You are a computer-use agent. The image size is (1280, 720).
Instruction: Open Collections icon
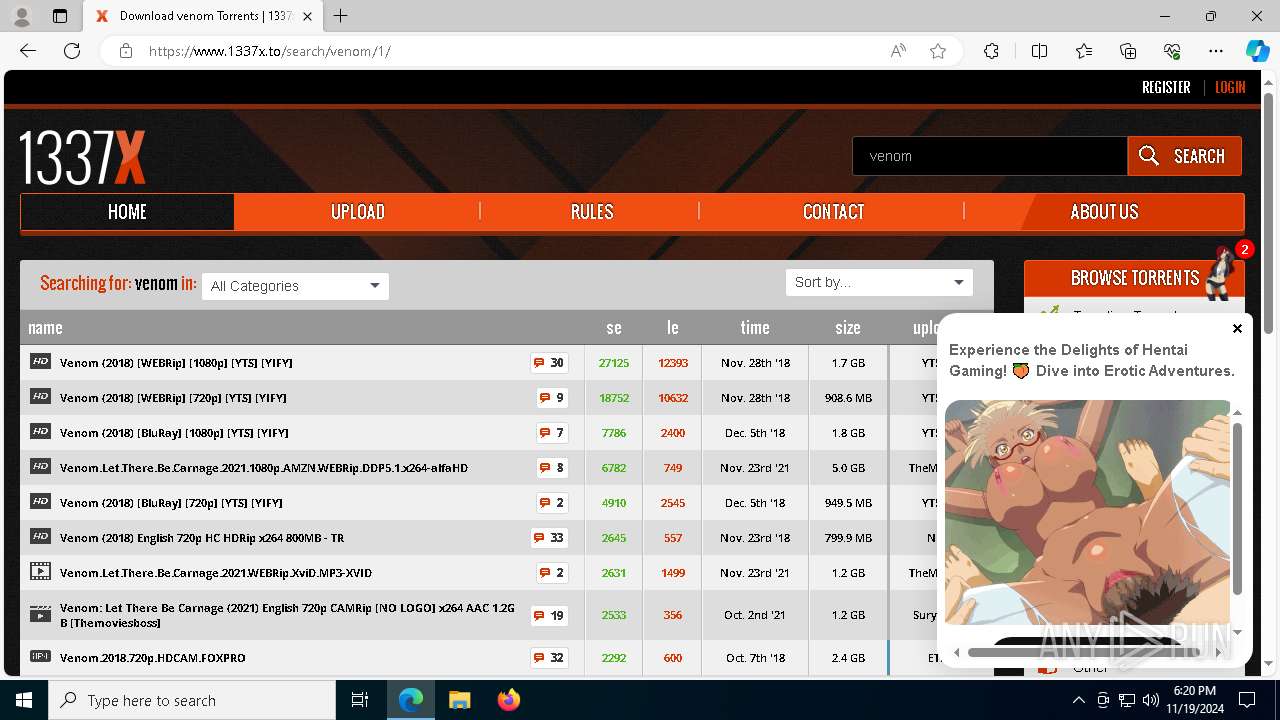pyautogui.click(x=1128, y=51)
